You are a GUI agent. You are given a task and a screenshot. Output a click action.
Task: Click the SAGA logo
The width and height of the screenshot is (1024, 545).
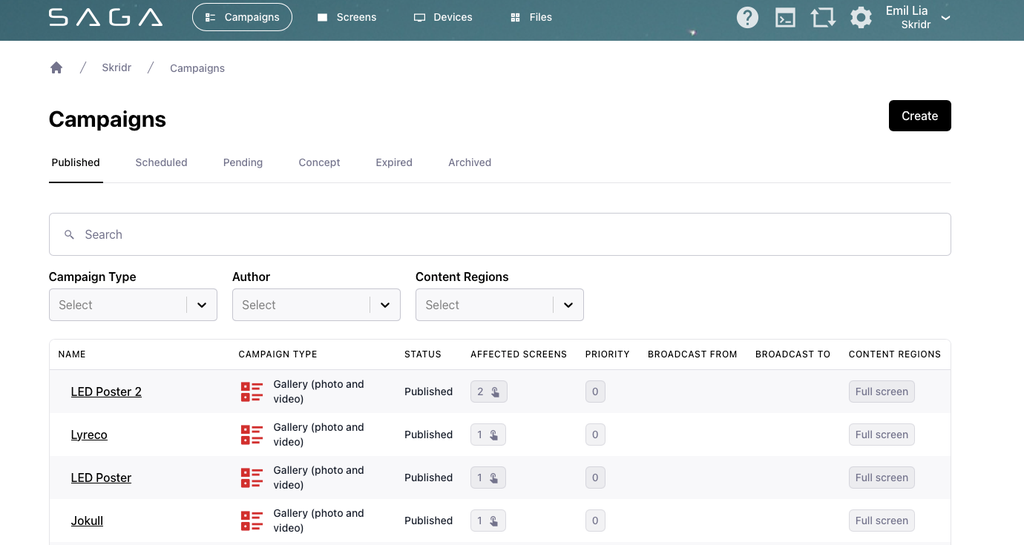[106, 18]
